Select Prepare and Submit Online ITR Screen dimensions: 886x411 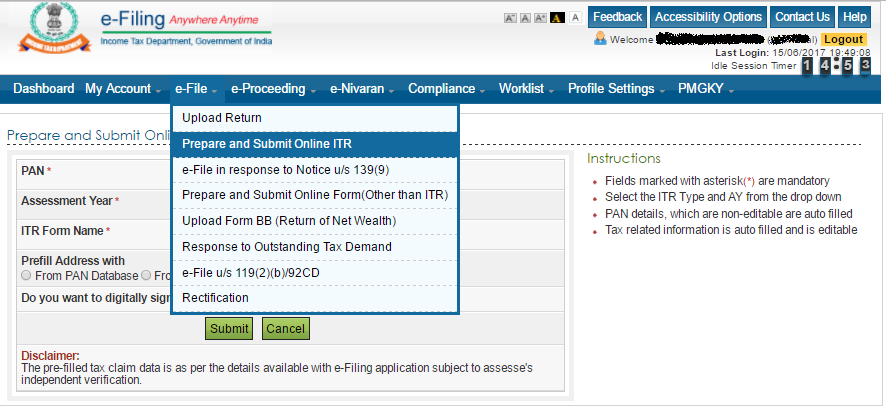click(267, 143)
